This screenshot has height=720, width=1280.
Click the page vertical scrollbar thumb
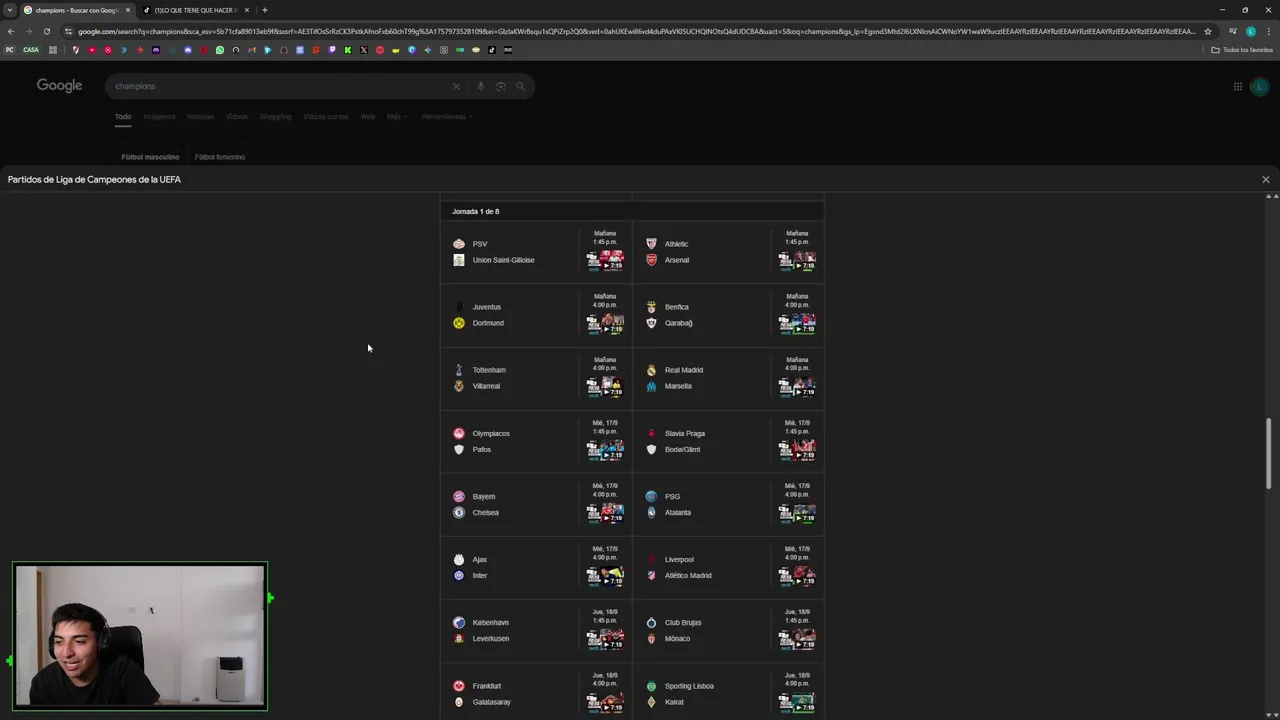point(1271,453)
